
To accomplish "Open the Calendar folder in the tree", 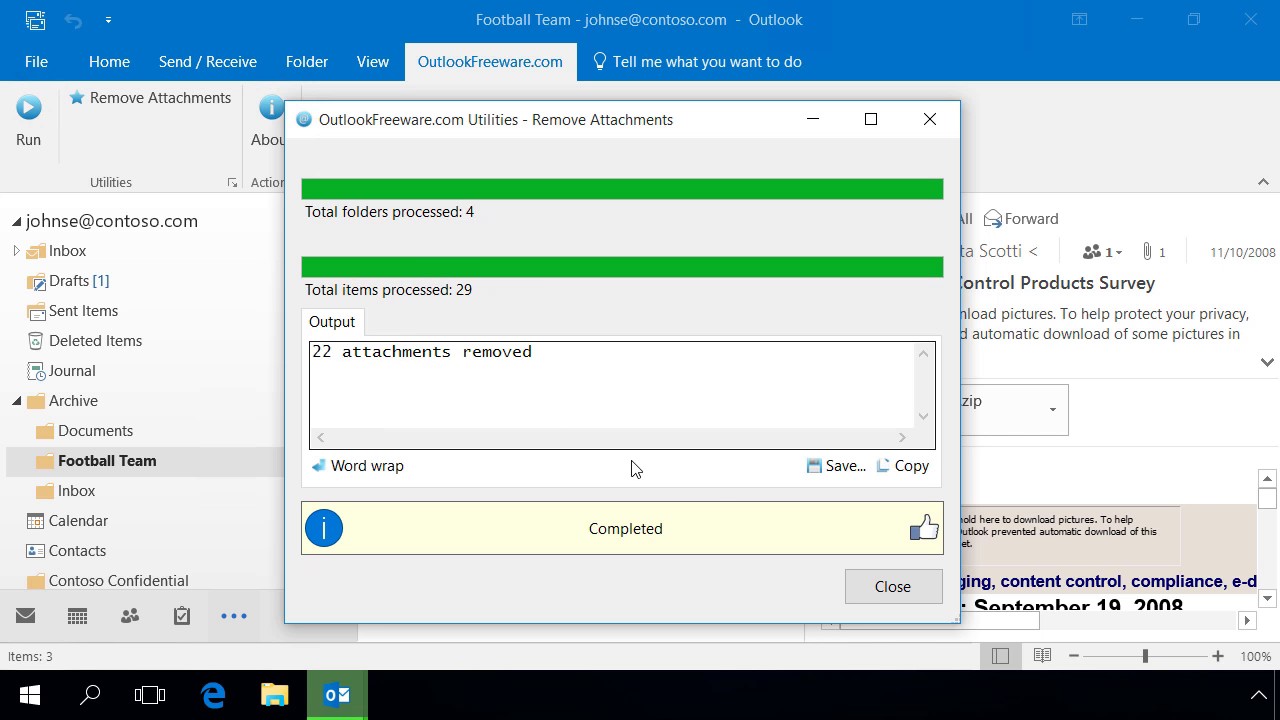I will tap(78, 521).
